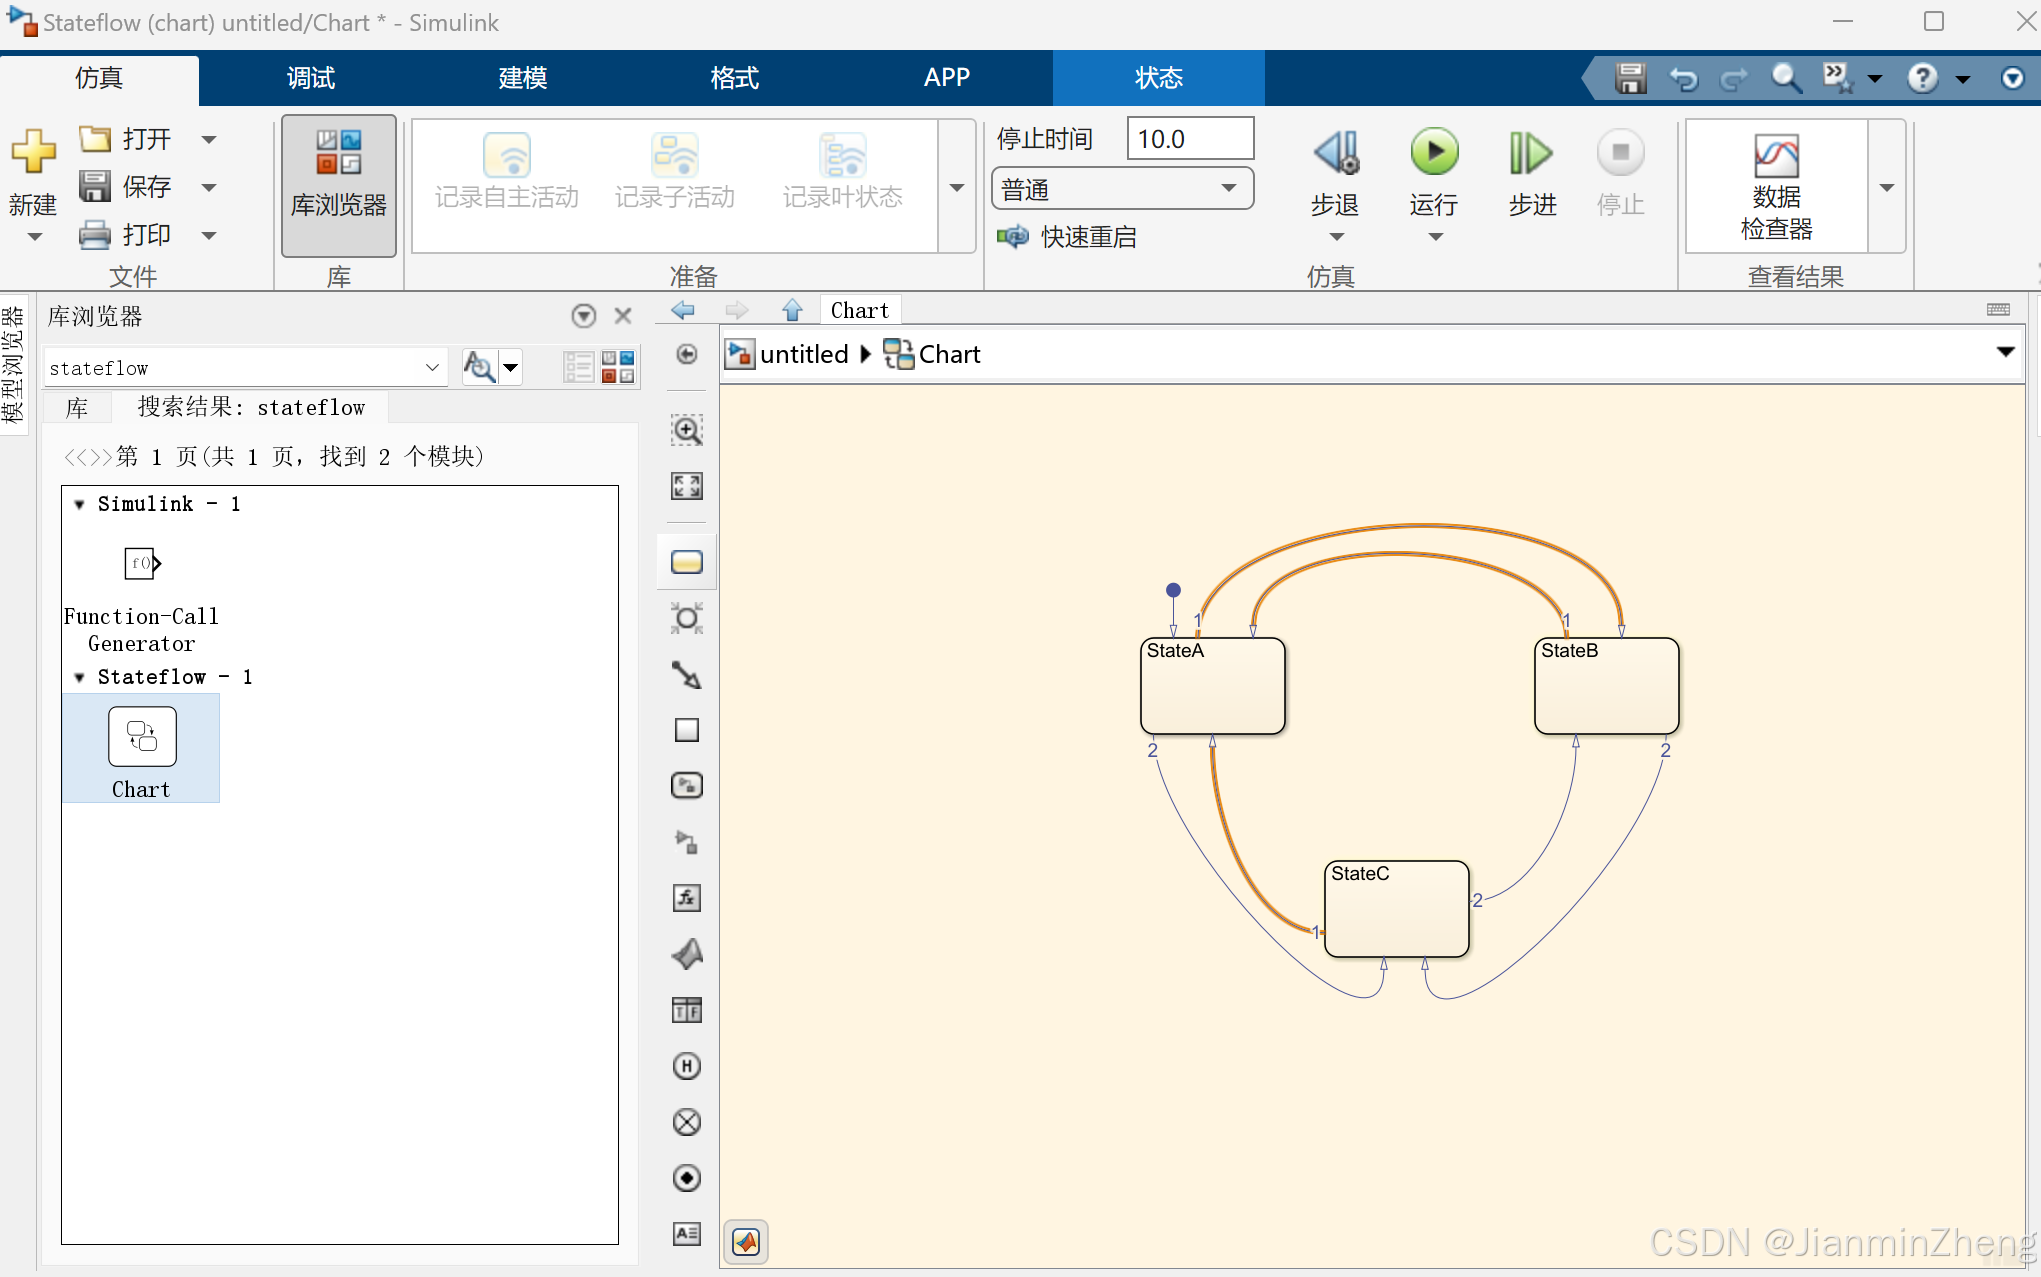Viewport: 2041px width, 1277px height.
Task: Switch library browser to list view
Action: coord(578,367)
